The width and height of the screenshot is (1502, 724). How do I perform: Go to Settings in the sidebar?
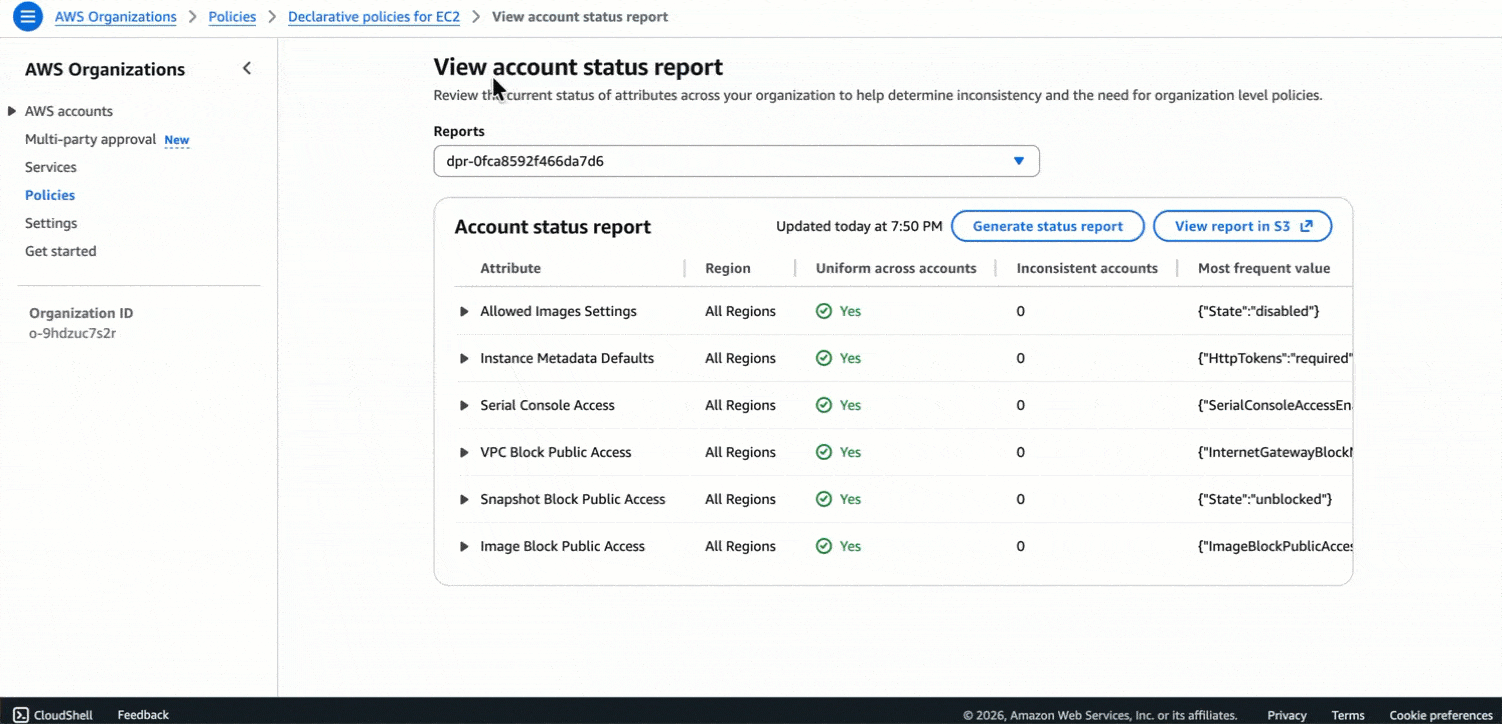51,223
